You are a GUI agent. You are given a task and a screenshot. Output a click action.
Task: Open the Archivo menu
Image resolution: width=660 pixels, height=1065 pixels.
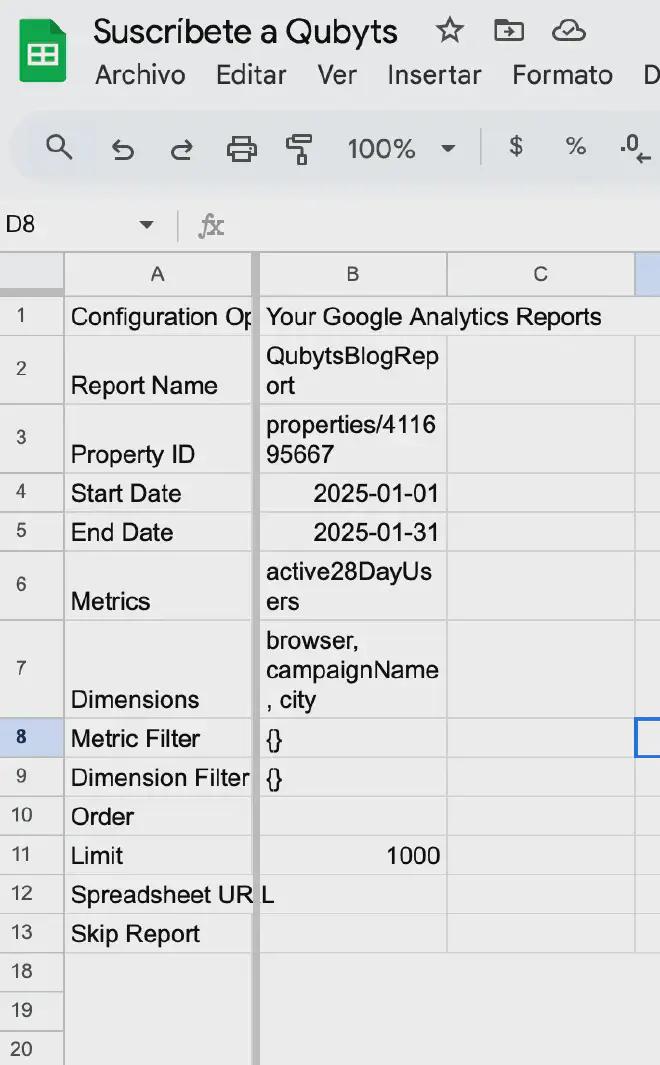tap(140, 75)
